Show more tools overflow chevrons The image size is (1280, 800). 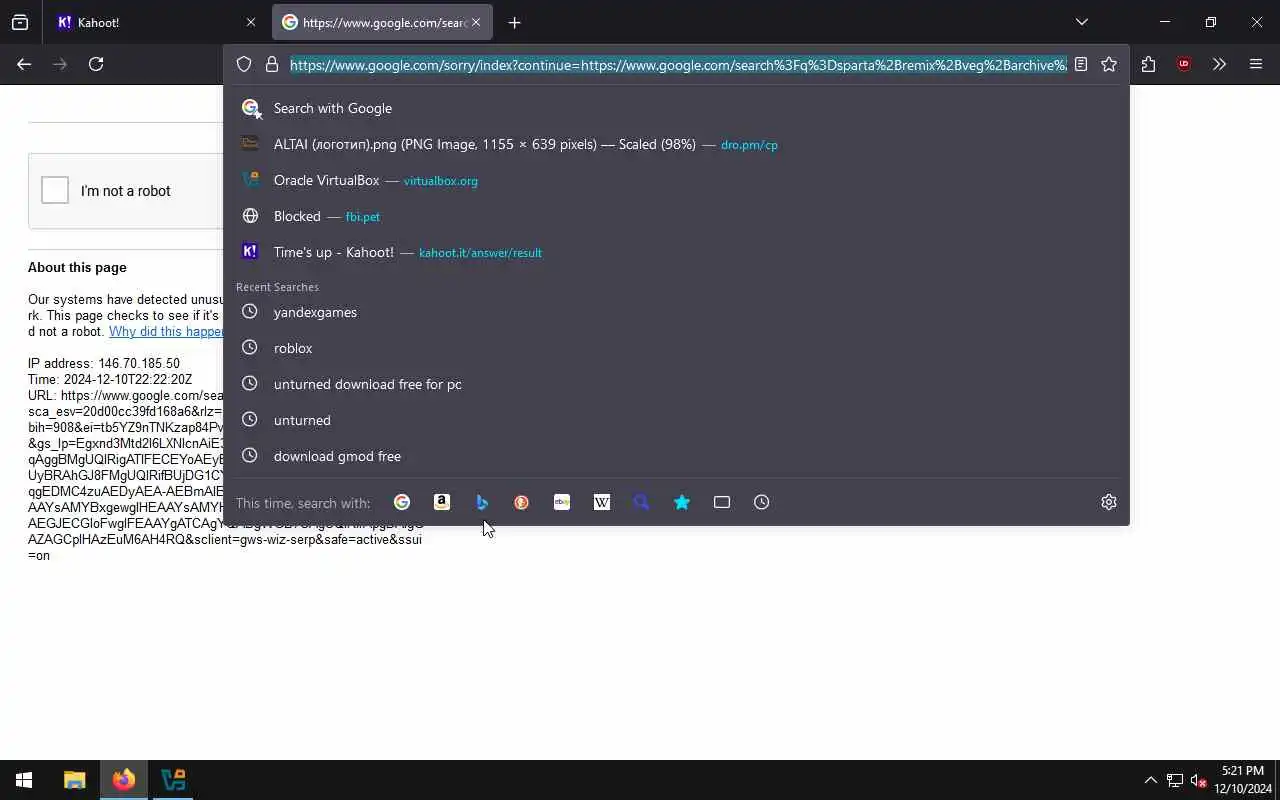click(1219, 64)
